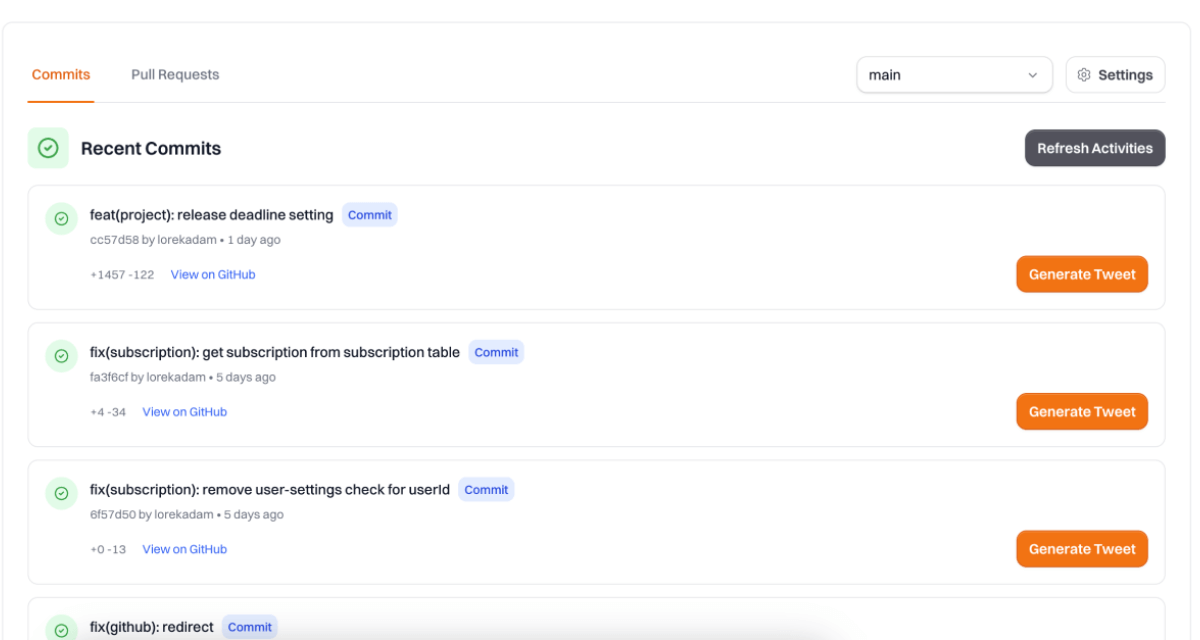Open View on GitHub for commit 6f57d50
This screenshot has height=640, width=1200.
coord(184,549)
